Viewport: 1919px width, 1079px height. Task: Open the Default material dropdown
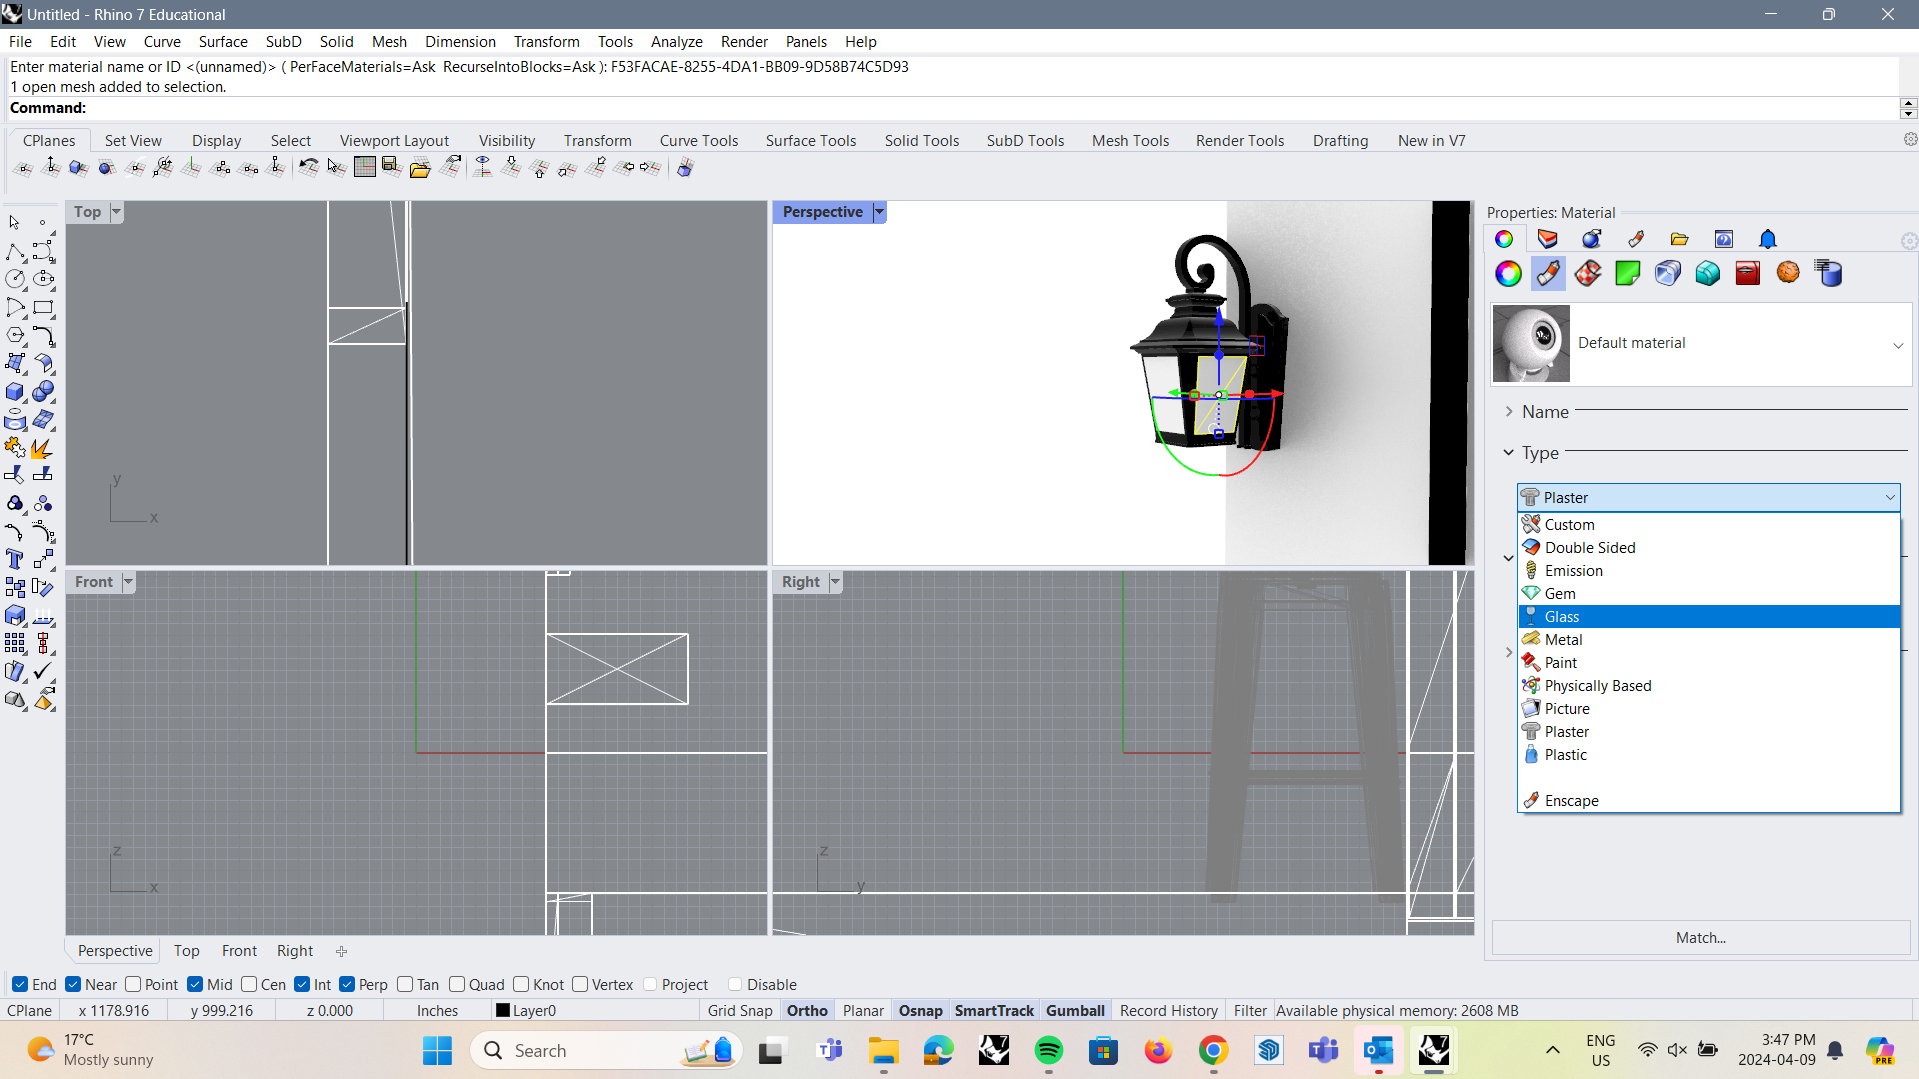pyautogui.click(x=1898, y=343)
